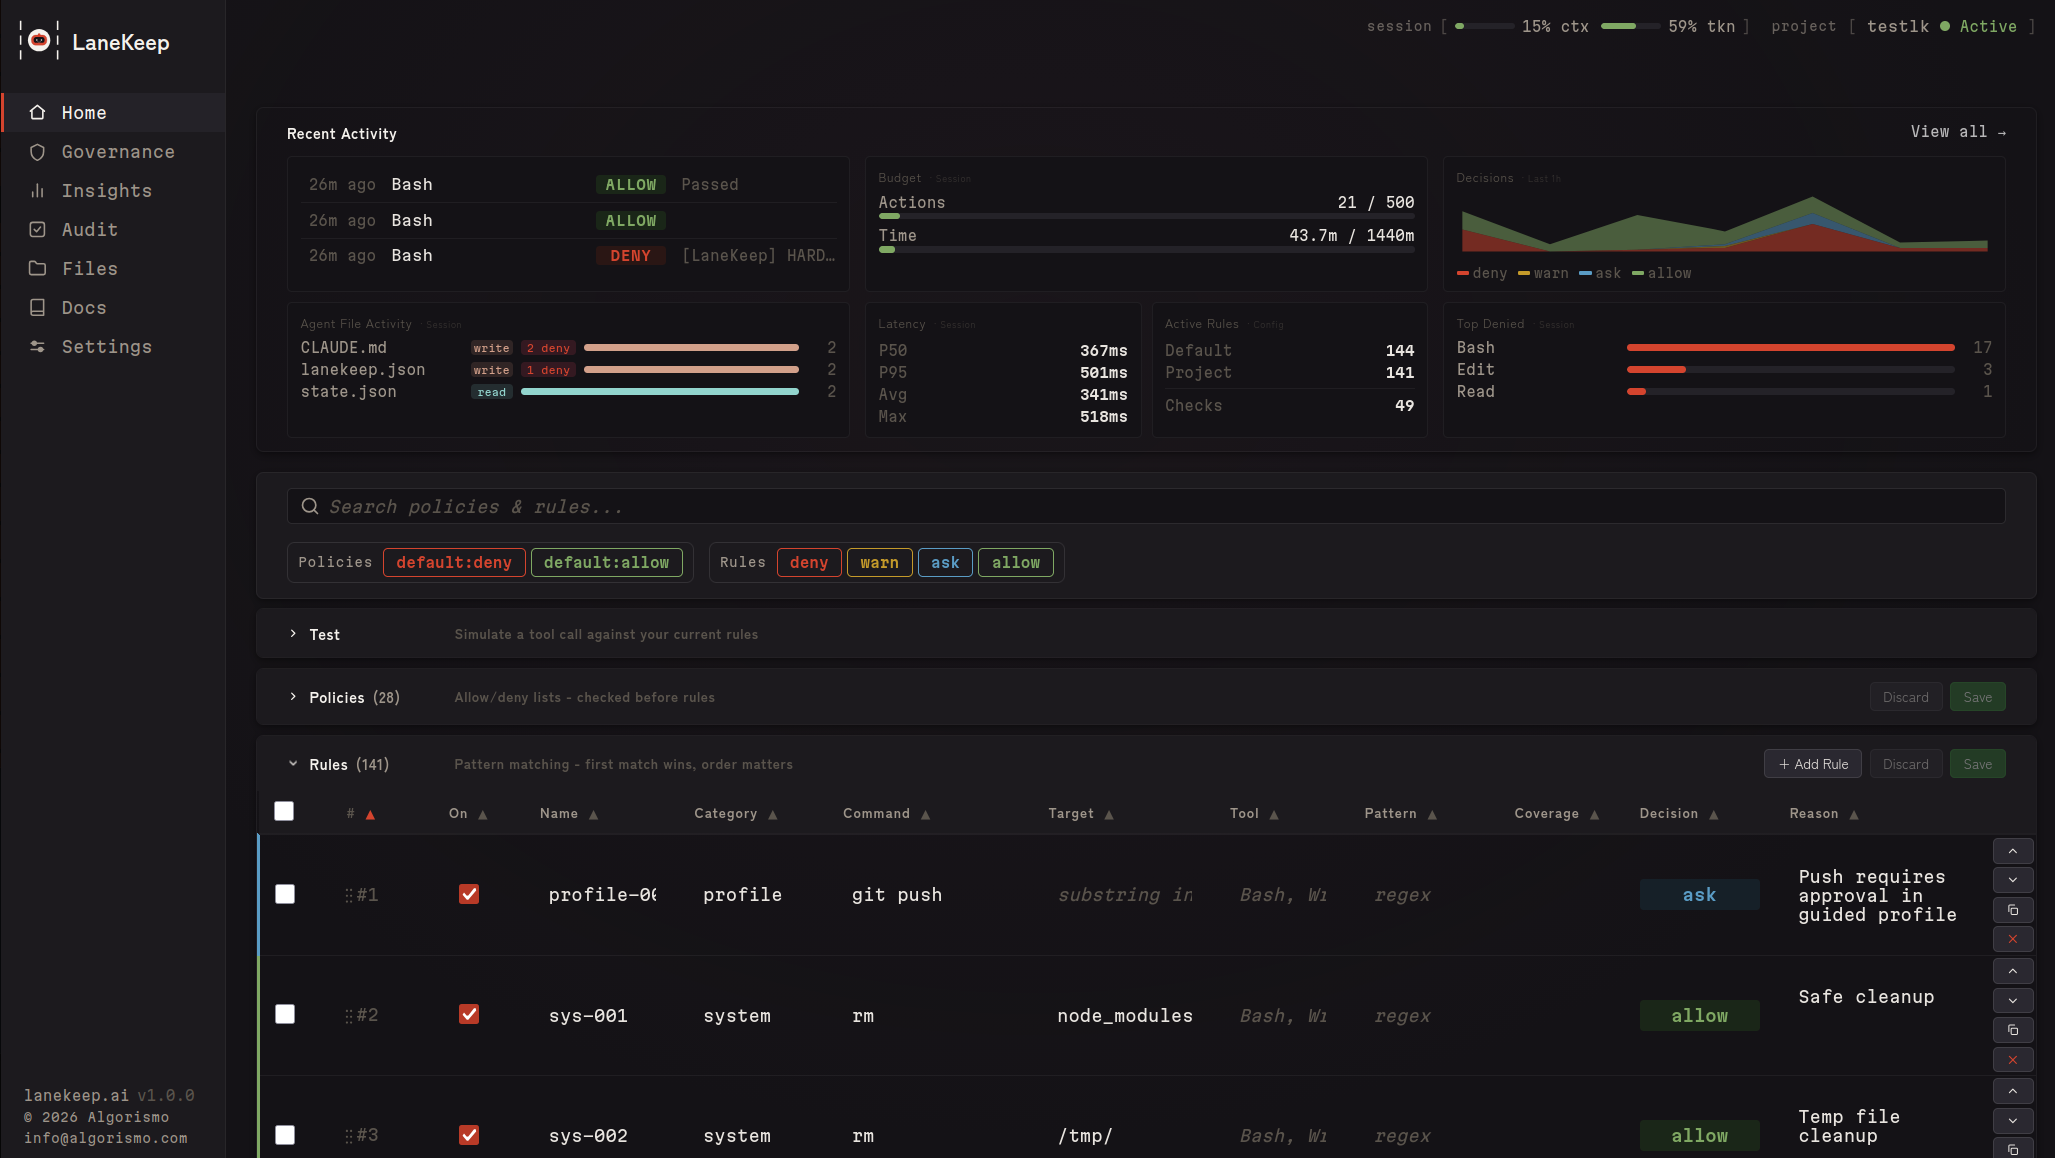Screen dimensions: 2055x1158
Task: Move rule #1 down using the chevron icon
Action: tap(2013, 880)
